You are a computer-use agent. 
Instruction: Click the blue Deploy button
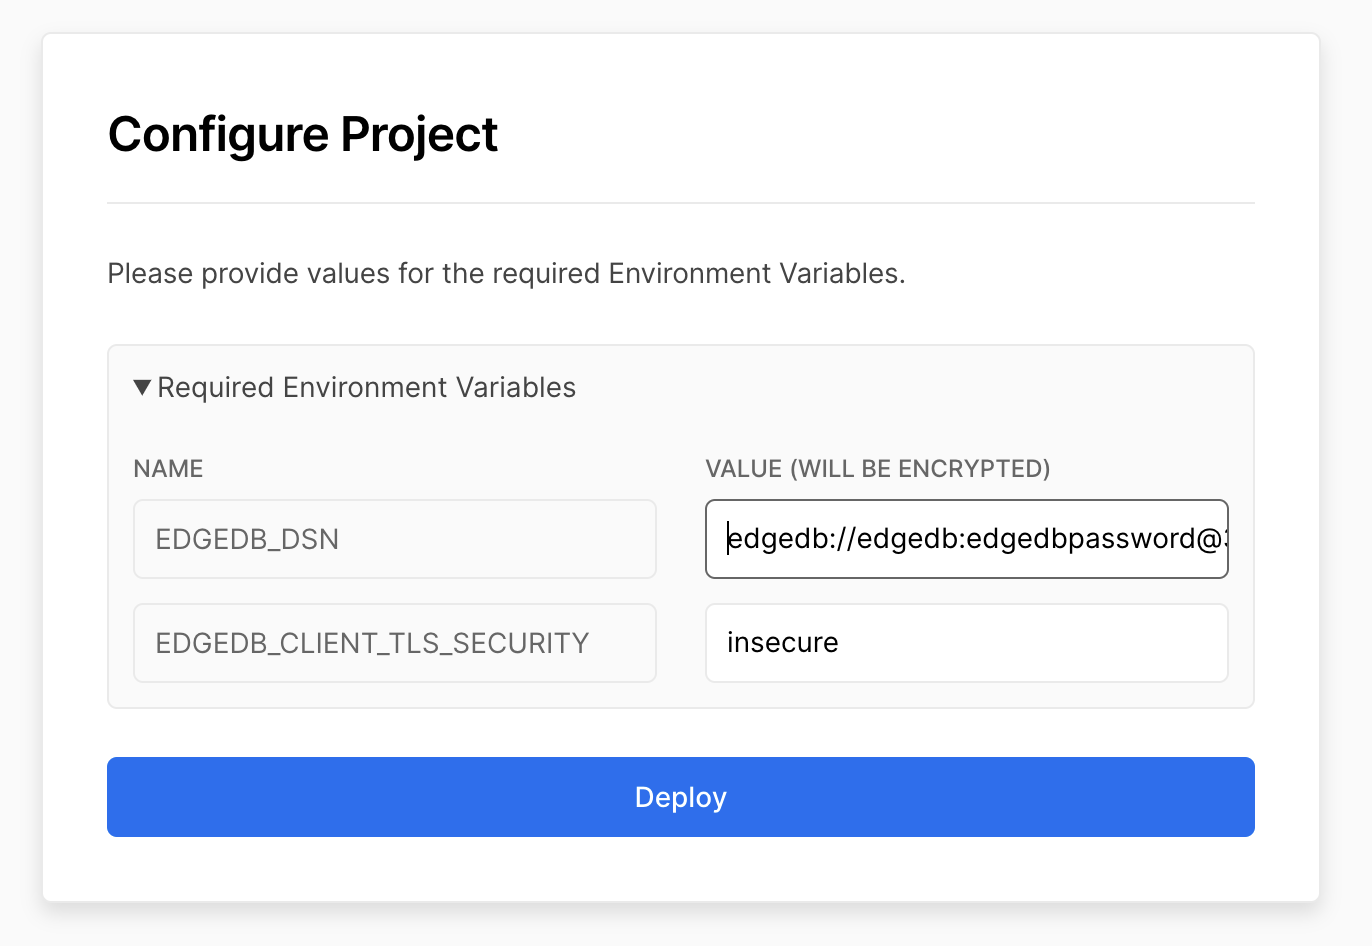[681, 797]
